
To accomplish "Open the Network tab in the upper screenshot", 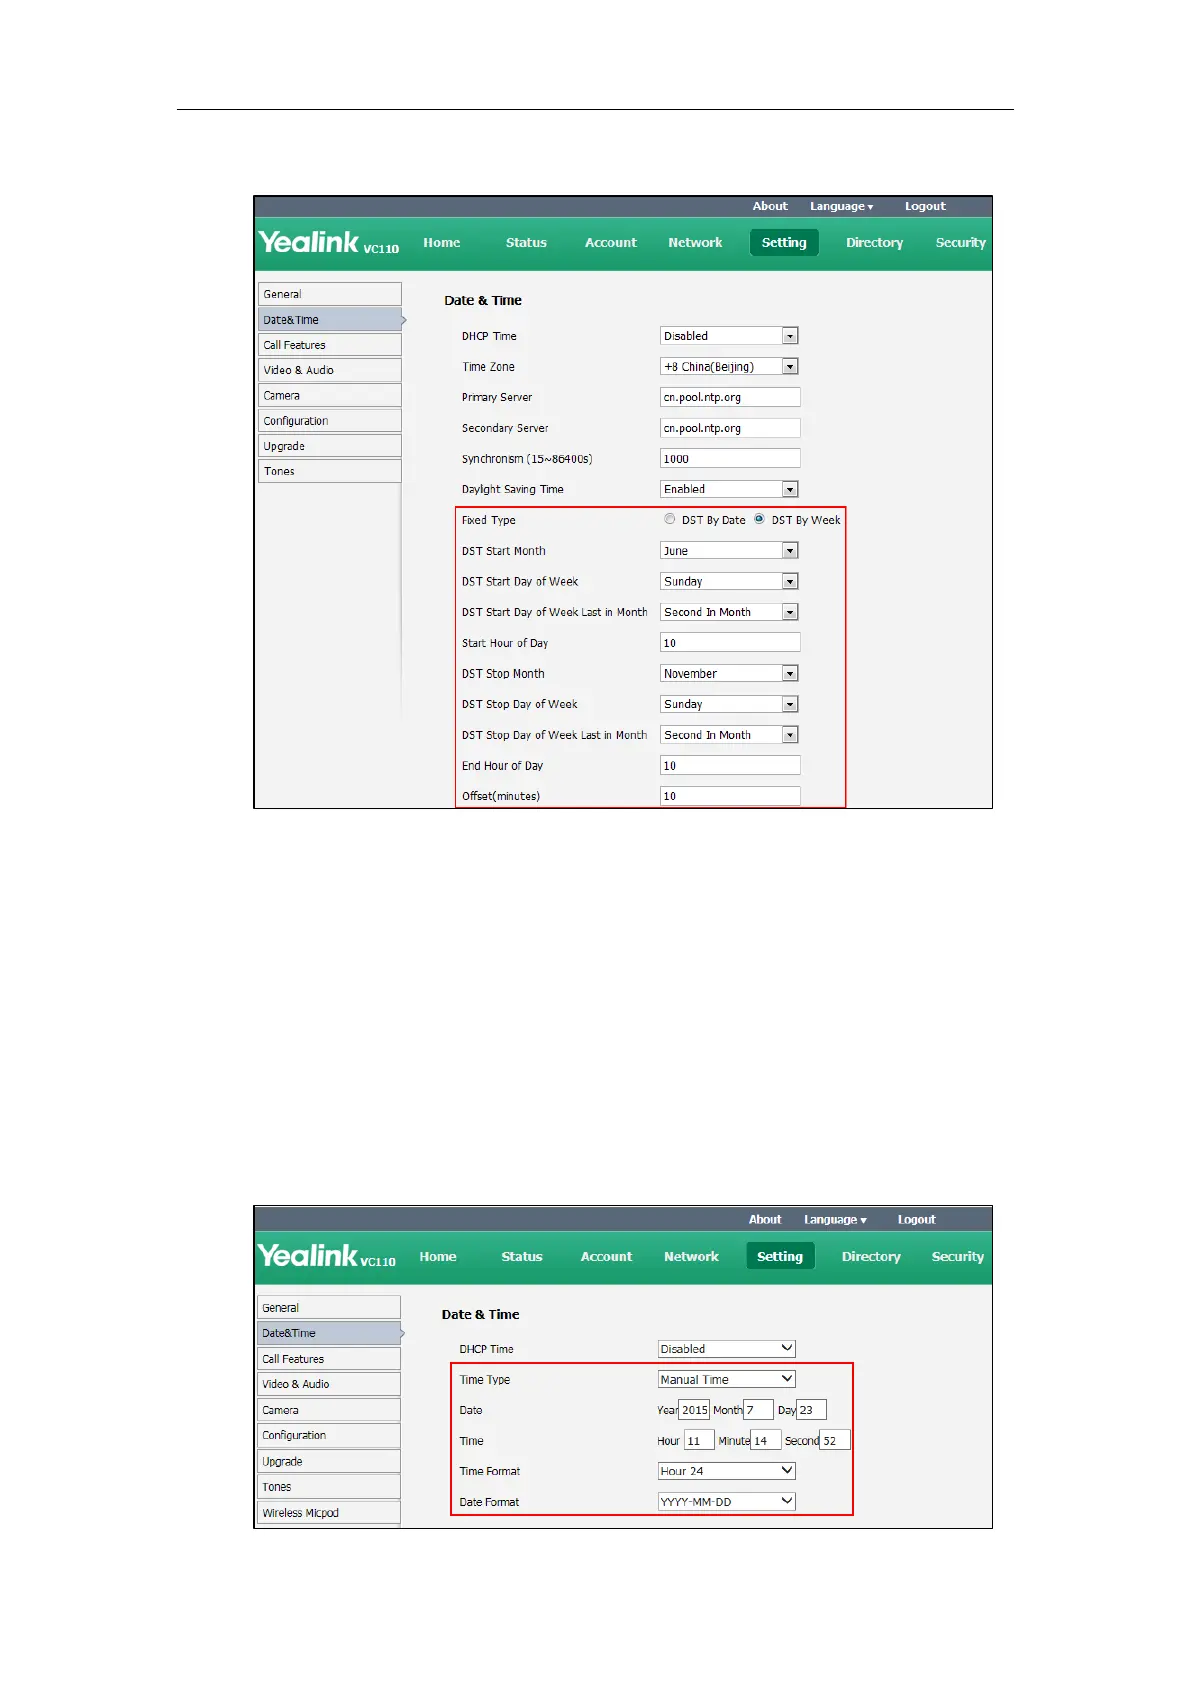I will (x=695, y=243).
